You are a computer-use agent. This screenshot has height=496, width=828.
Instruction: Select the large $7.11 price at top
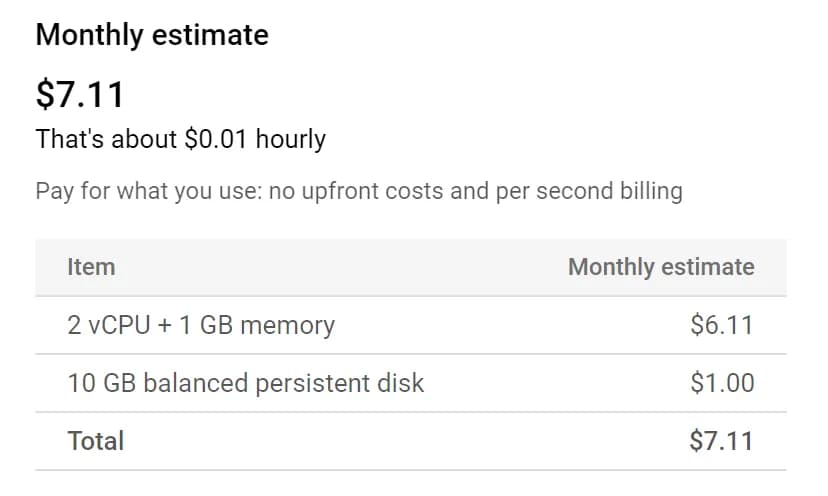pyautogui.click(x=80, y=95)
